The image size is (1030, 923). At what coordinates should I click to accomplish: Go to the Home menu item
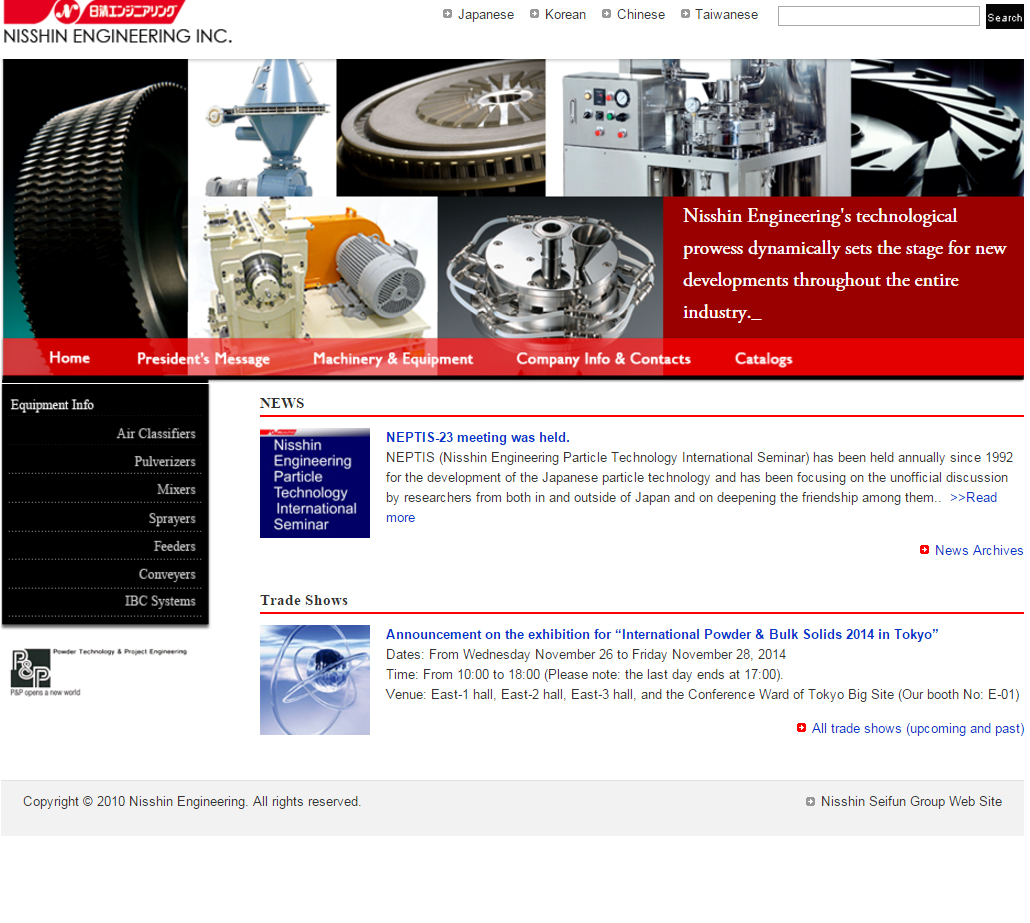point(70,358)
